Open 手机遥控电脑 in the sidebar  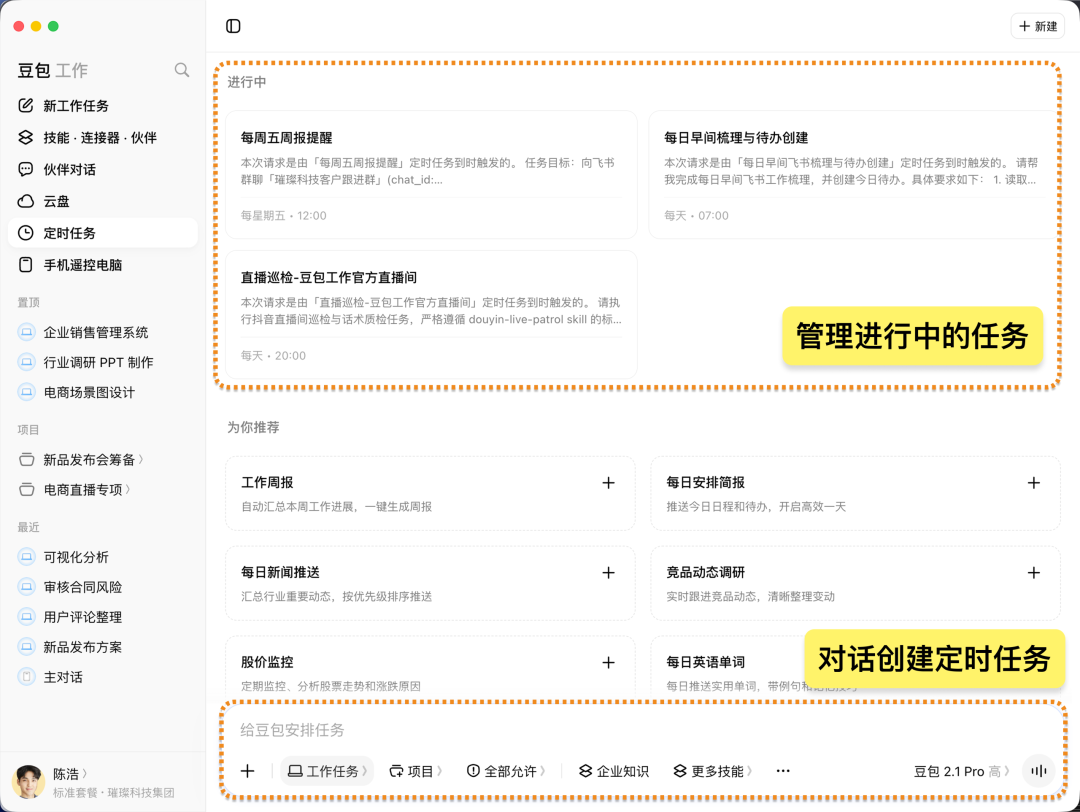[x=103, y=264]
